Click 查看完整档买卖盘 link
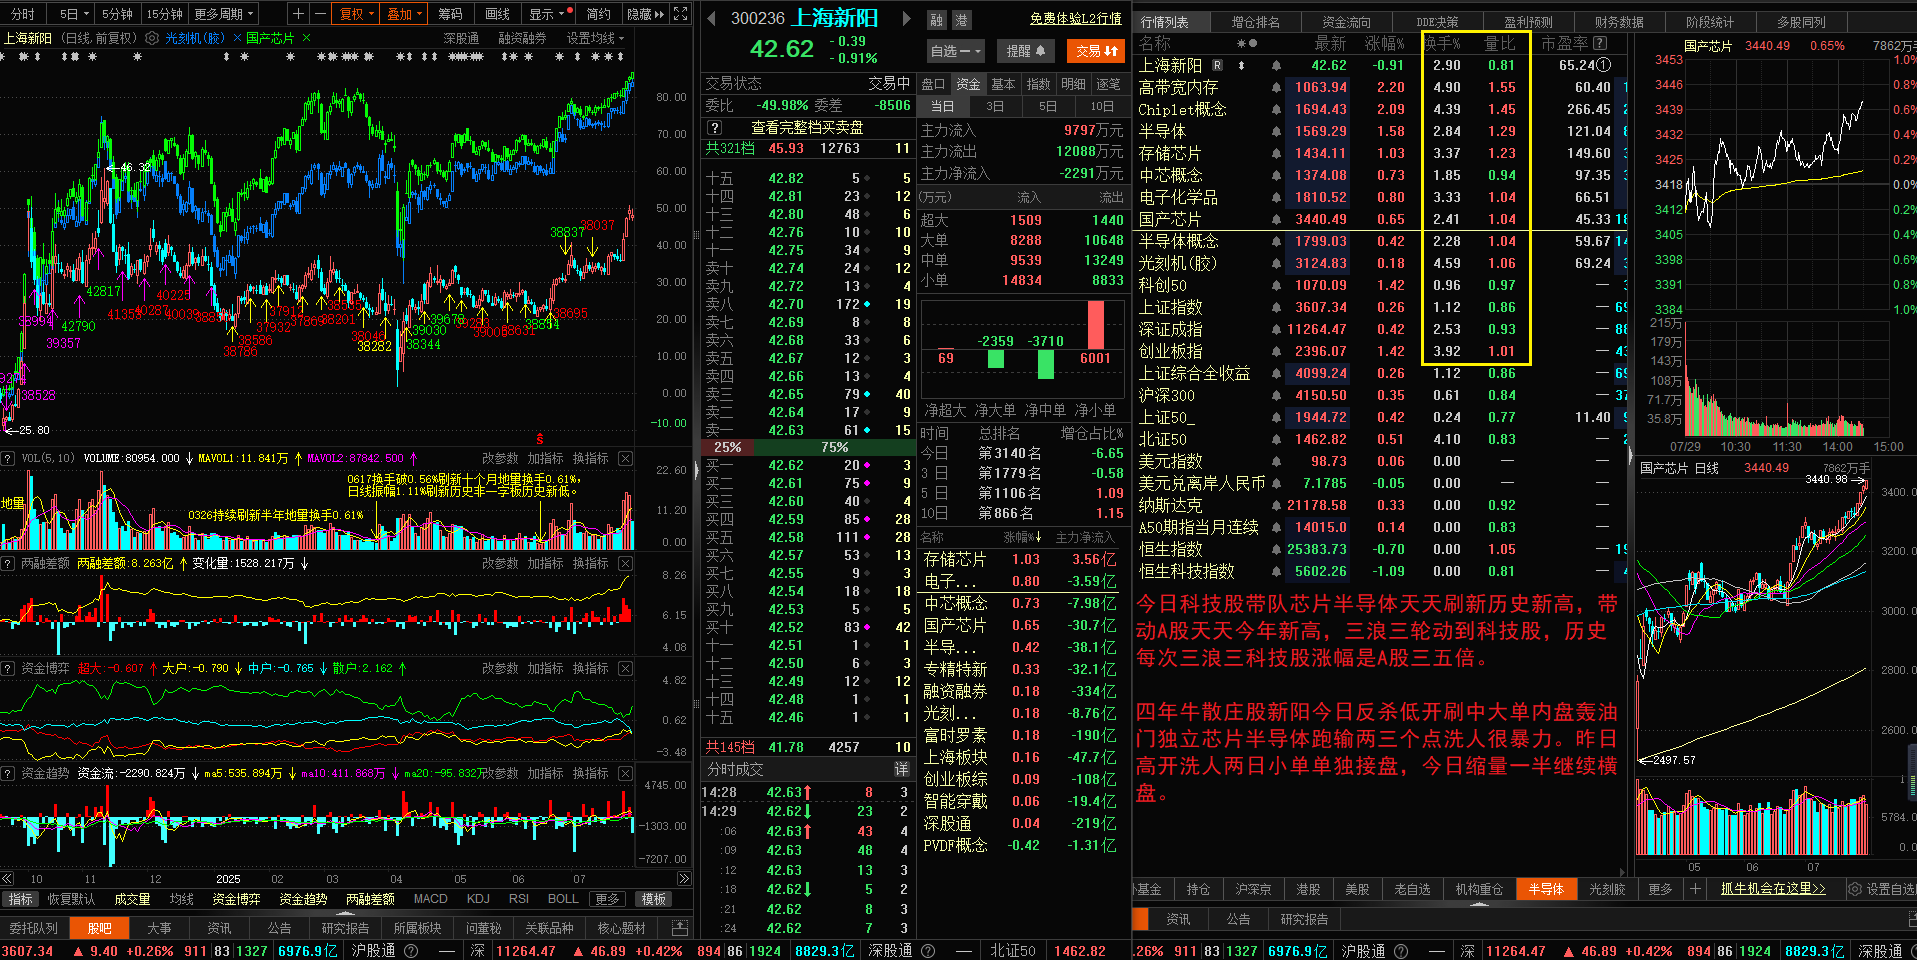 pyautogui.click(x=807, y=128)
